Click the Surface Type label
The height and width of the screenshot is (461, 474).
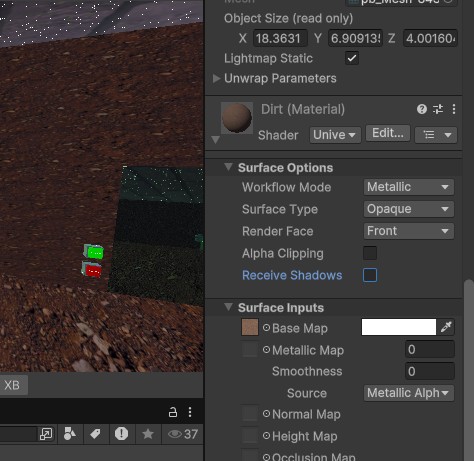pyautogui.click(x=280, y=209)
